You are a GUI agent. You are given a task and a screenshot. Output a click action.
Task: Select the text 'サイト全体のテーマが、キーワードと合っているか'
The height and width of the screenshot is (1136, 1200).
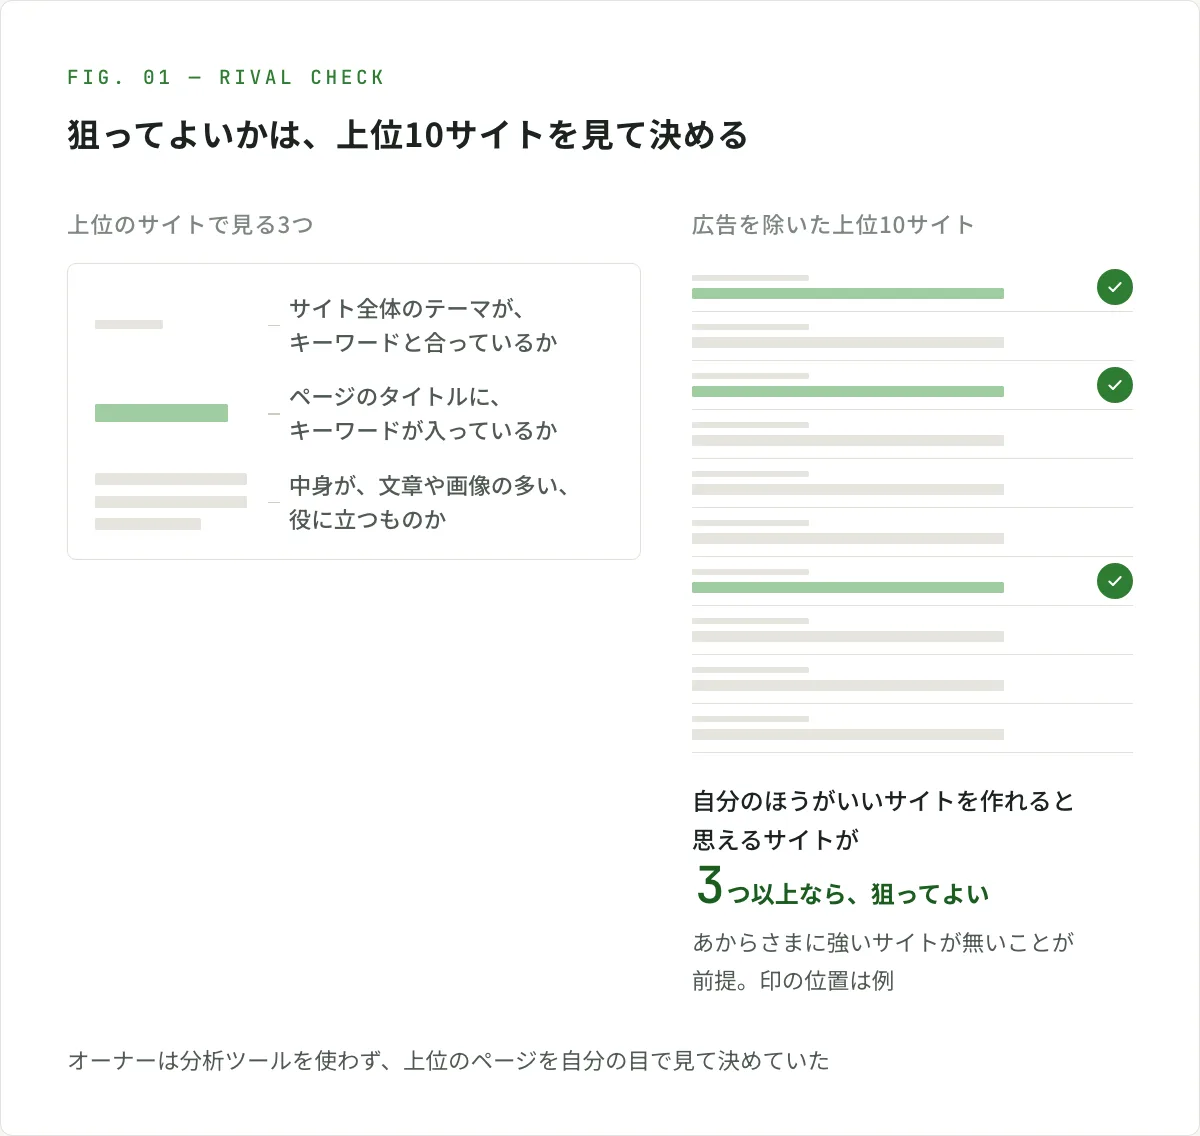tap(423, 326)
